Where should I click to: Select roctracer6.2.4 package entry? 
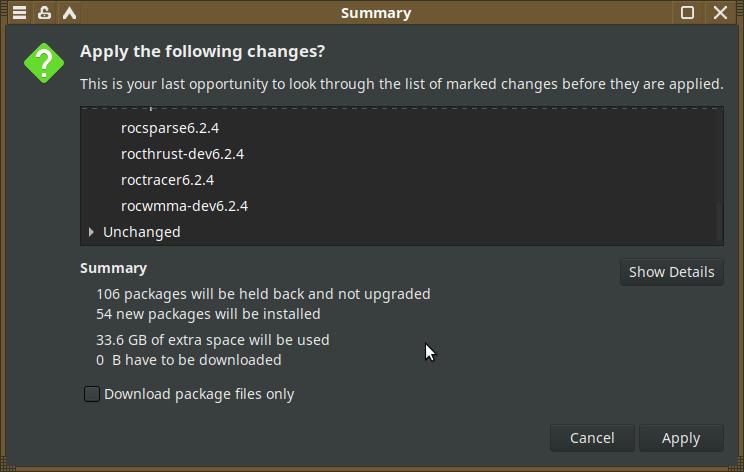pyautogui.click(x=167, y=180)
